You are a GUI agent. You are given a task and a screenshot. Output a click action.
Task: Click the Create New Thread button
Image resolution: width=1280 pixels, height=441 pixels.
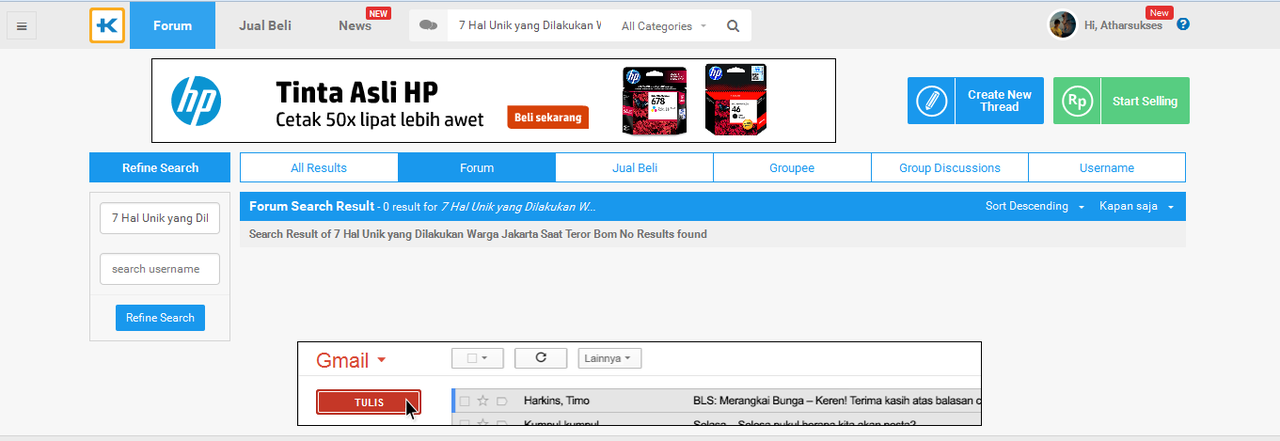point(976,101)
